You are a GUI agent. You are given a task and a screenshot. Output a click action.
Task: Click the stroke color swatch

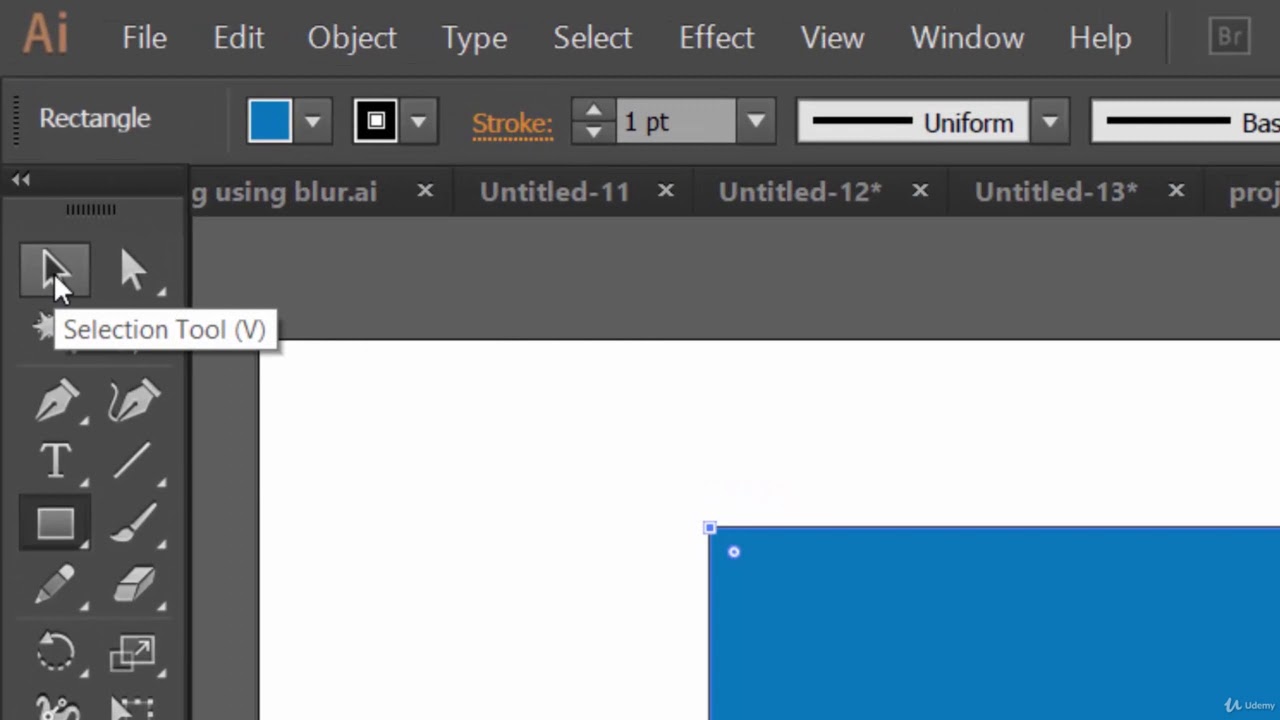[376, 122]
